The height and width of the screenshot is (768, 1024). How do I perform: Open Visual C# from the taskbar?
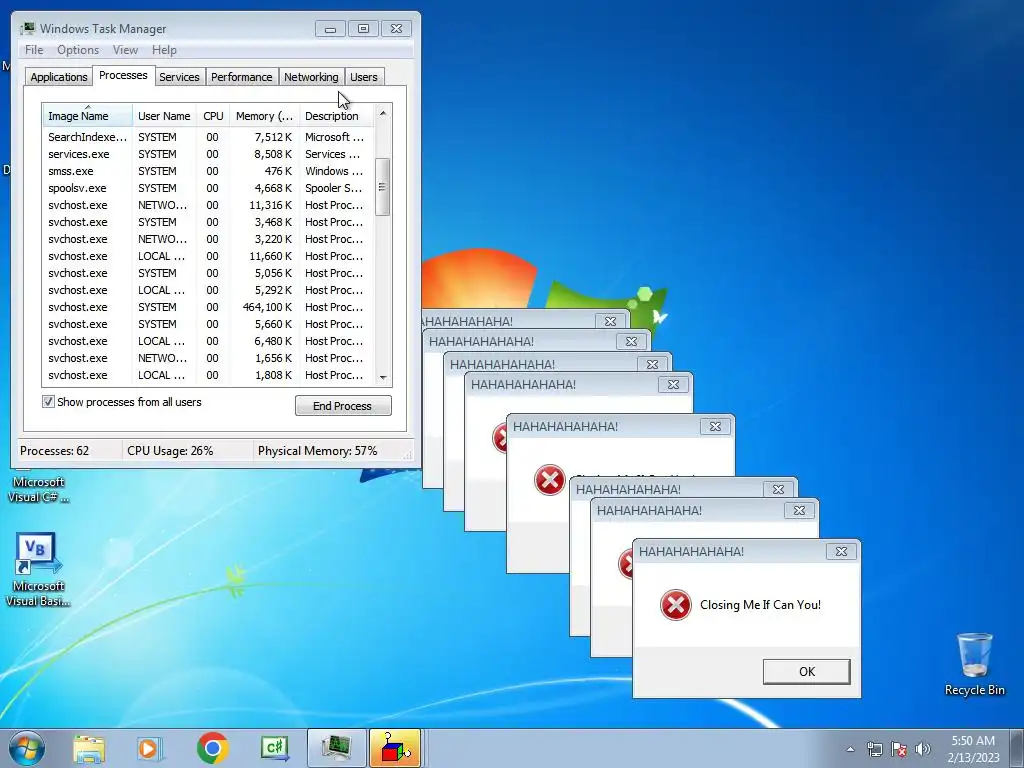(x=275, y=748)
